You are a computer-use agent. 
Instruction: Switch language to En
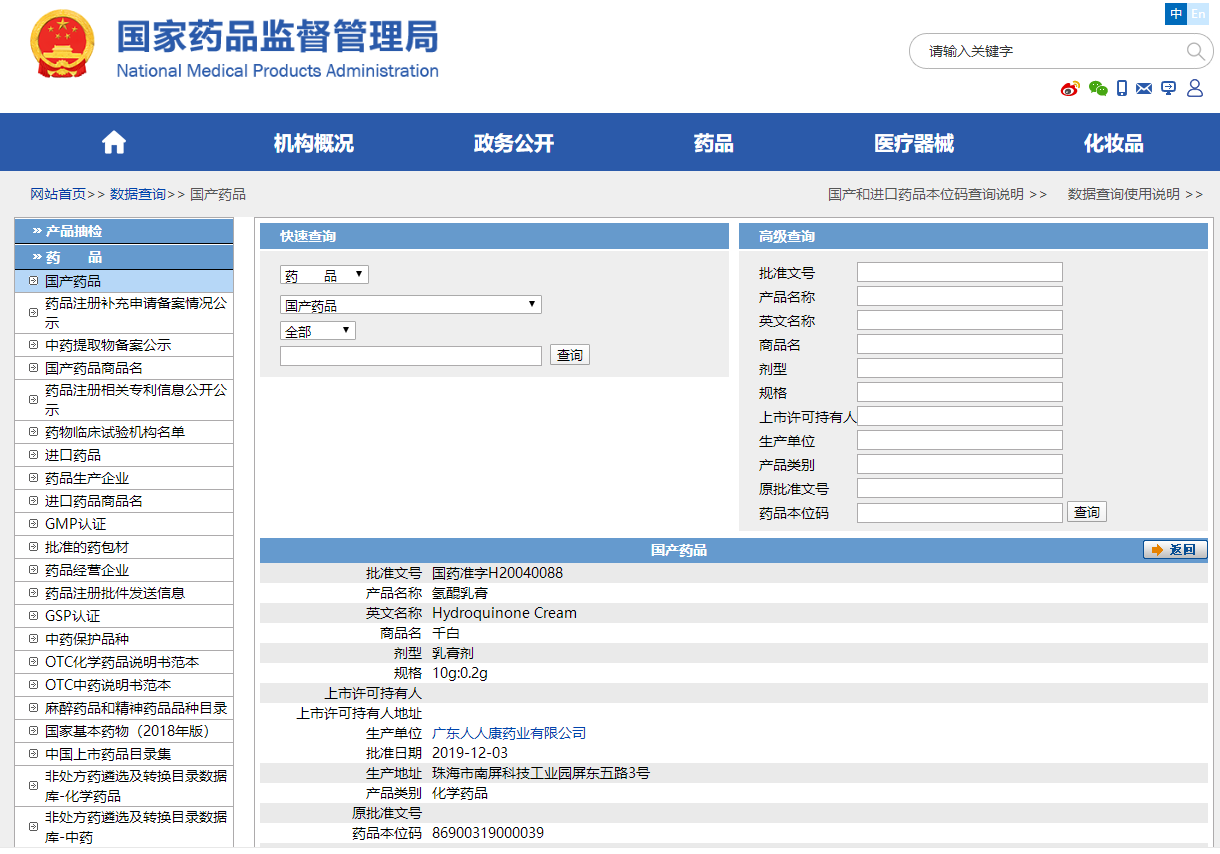[x=1198, y=14]
